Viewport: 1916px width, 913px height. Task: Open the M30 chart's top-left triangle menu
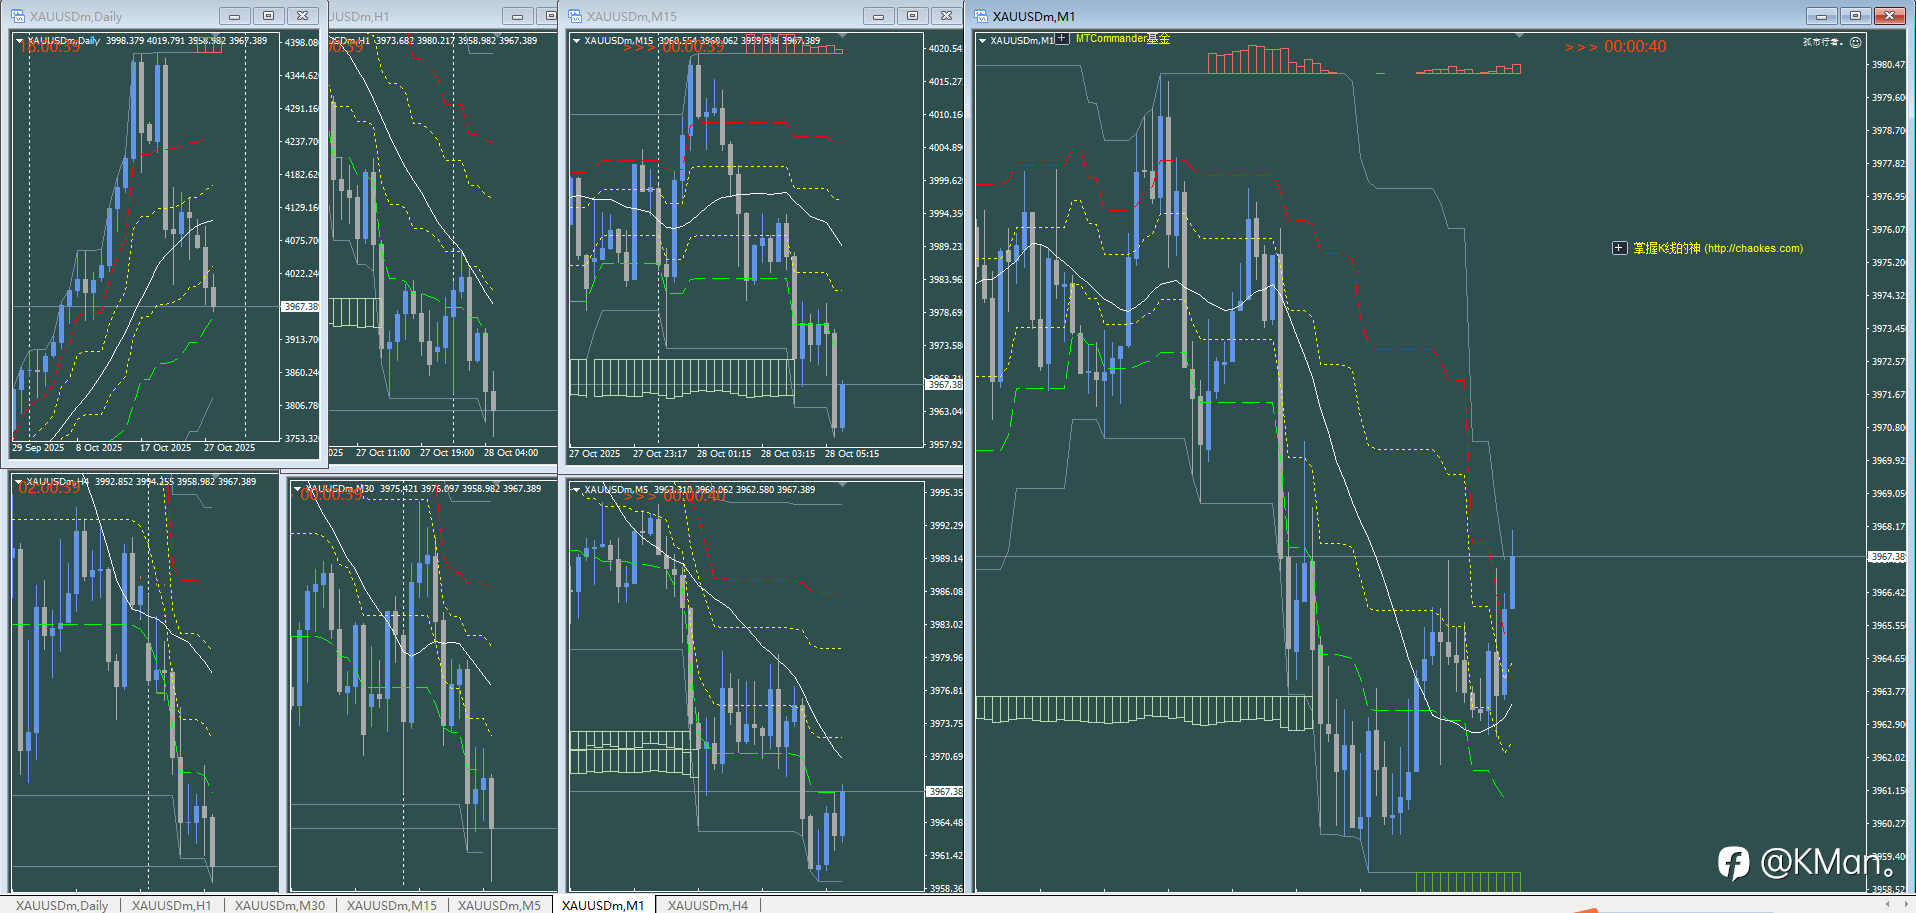pyautogui.click(x=297, y=489)
